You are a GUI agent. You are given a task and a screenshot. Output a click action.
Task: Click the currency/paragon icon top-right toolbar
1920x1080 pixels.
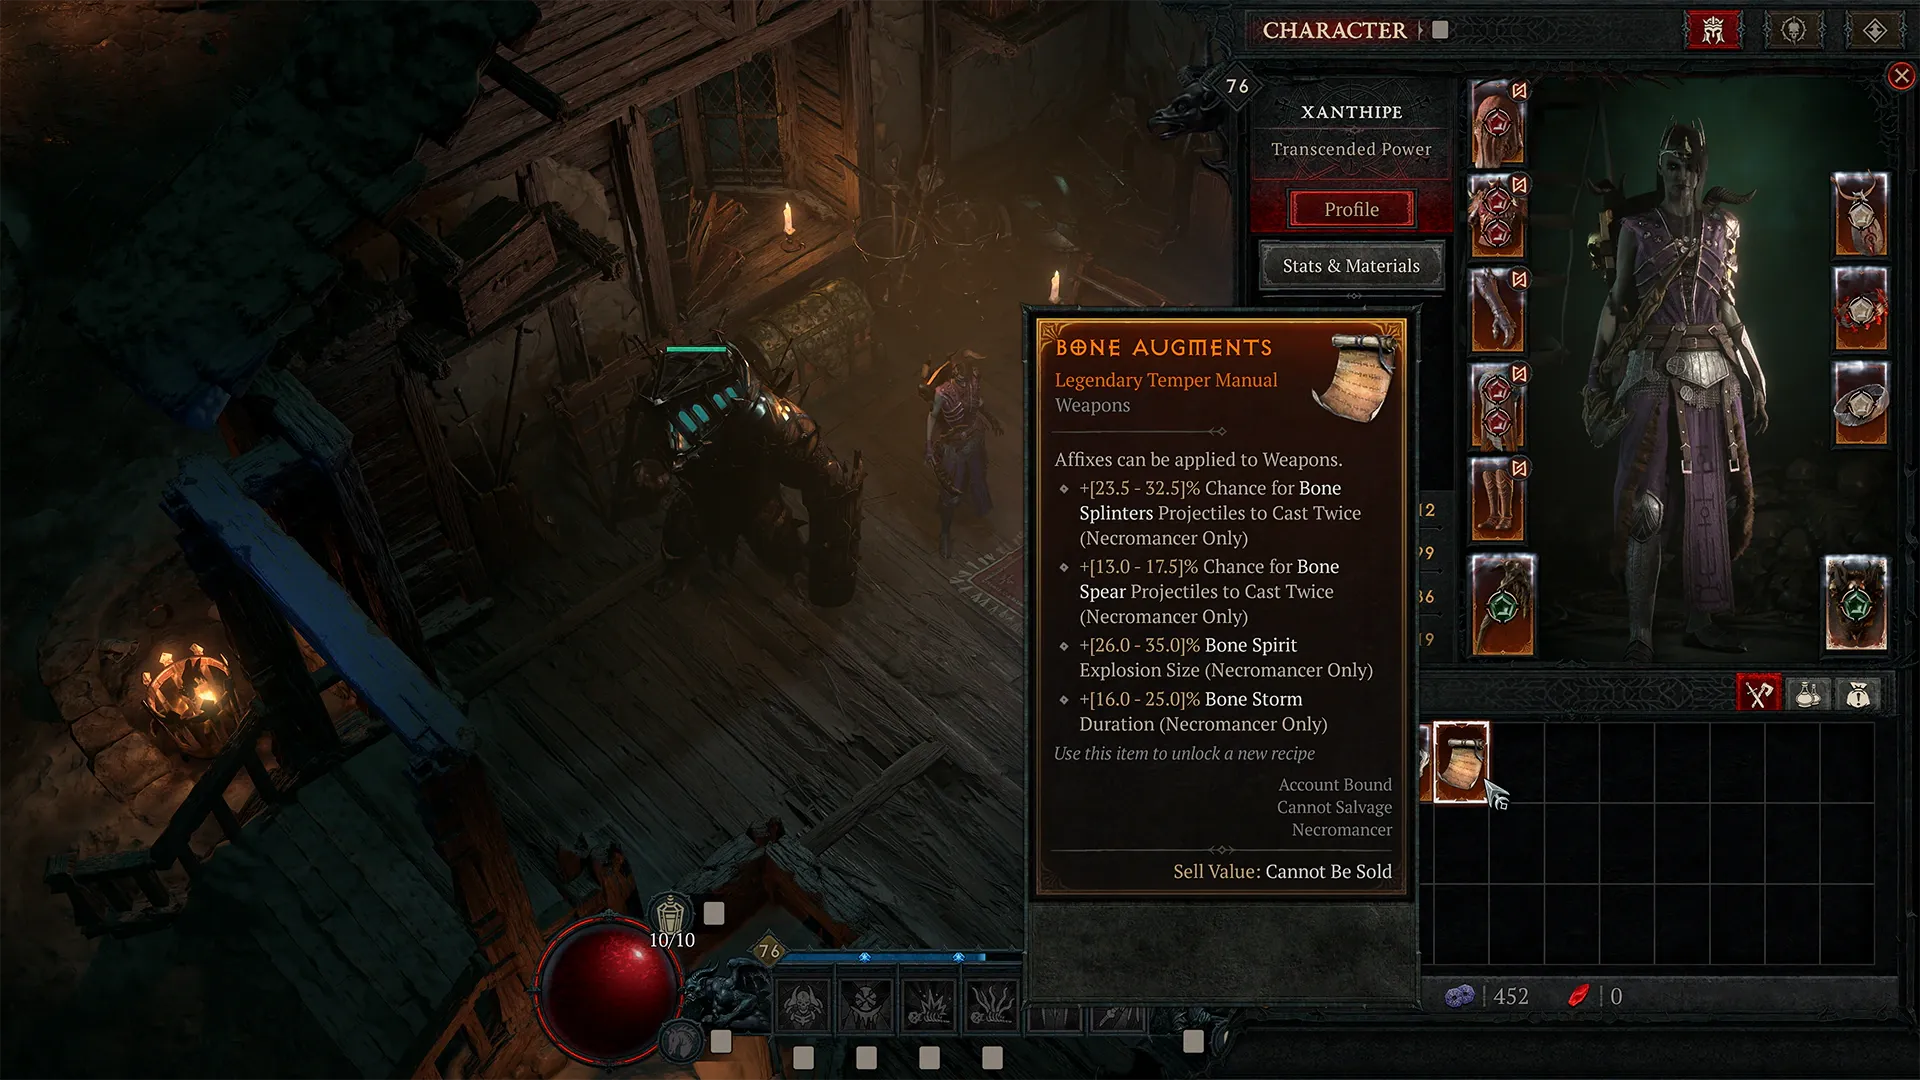pyautogui.click(x=1873, y=29)
